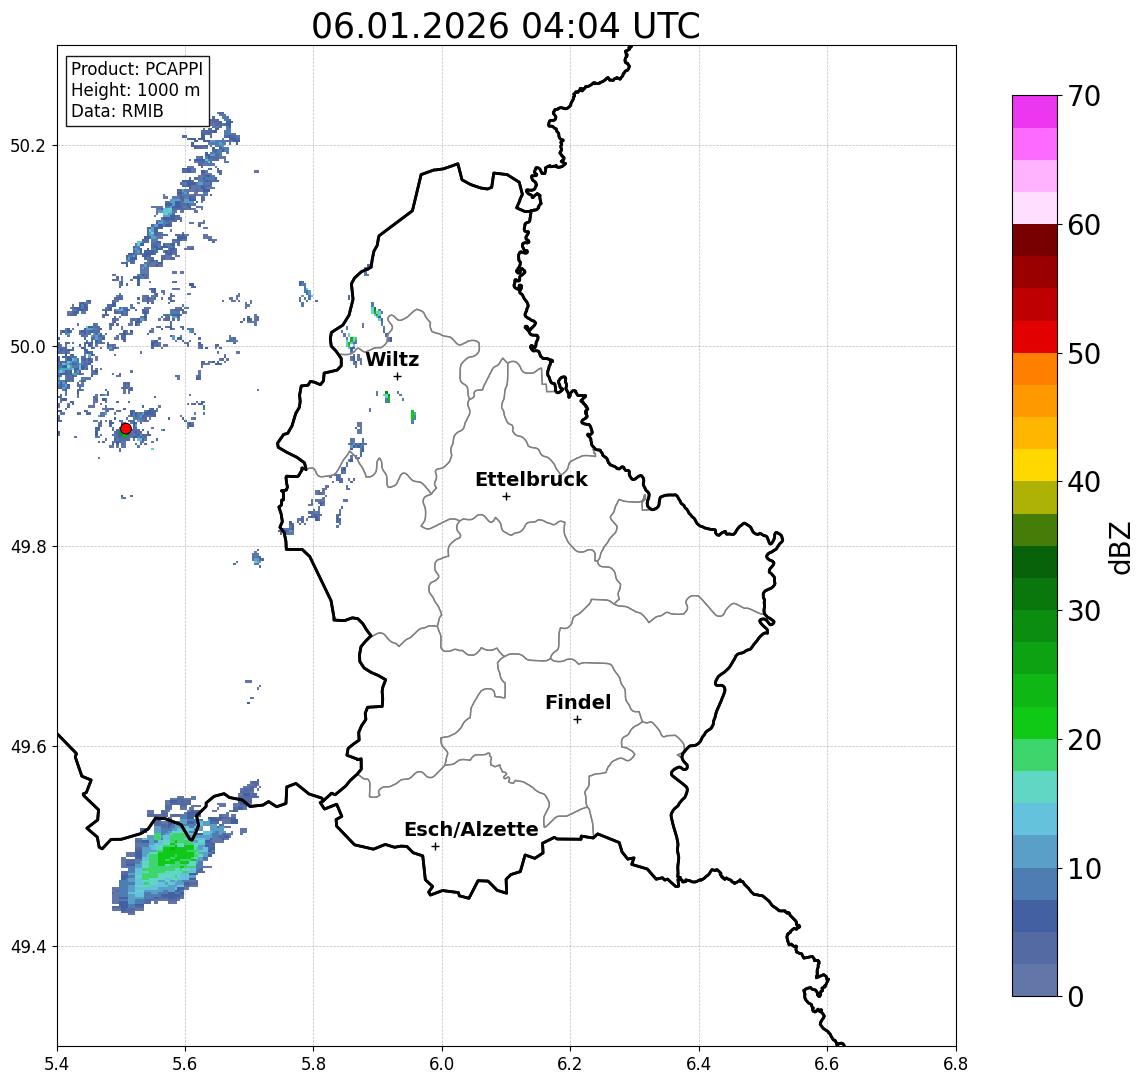Pick the bottom slate-blue swatch above 0 dBZ
The height and width of the screenshot is (1084, 1145).
[x=1035, y=980]
